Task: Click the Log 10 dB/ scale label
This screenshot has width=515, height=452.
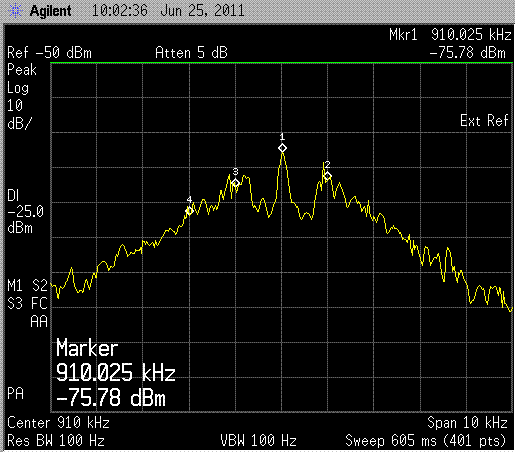Action: pyautogui.click(x=19, y=106)
